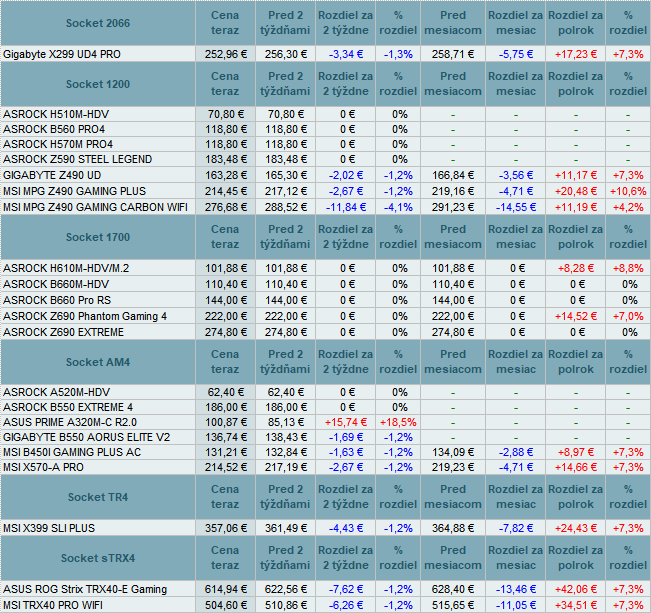Click the 165,30 € two-weeks-ago price
Viewport: 651px width, 613px height.
point(286,175)
